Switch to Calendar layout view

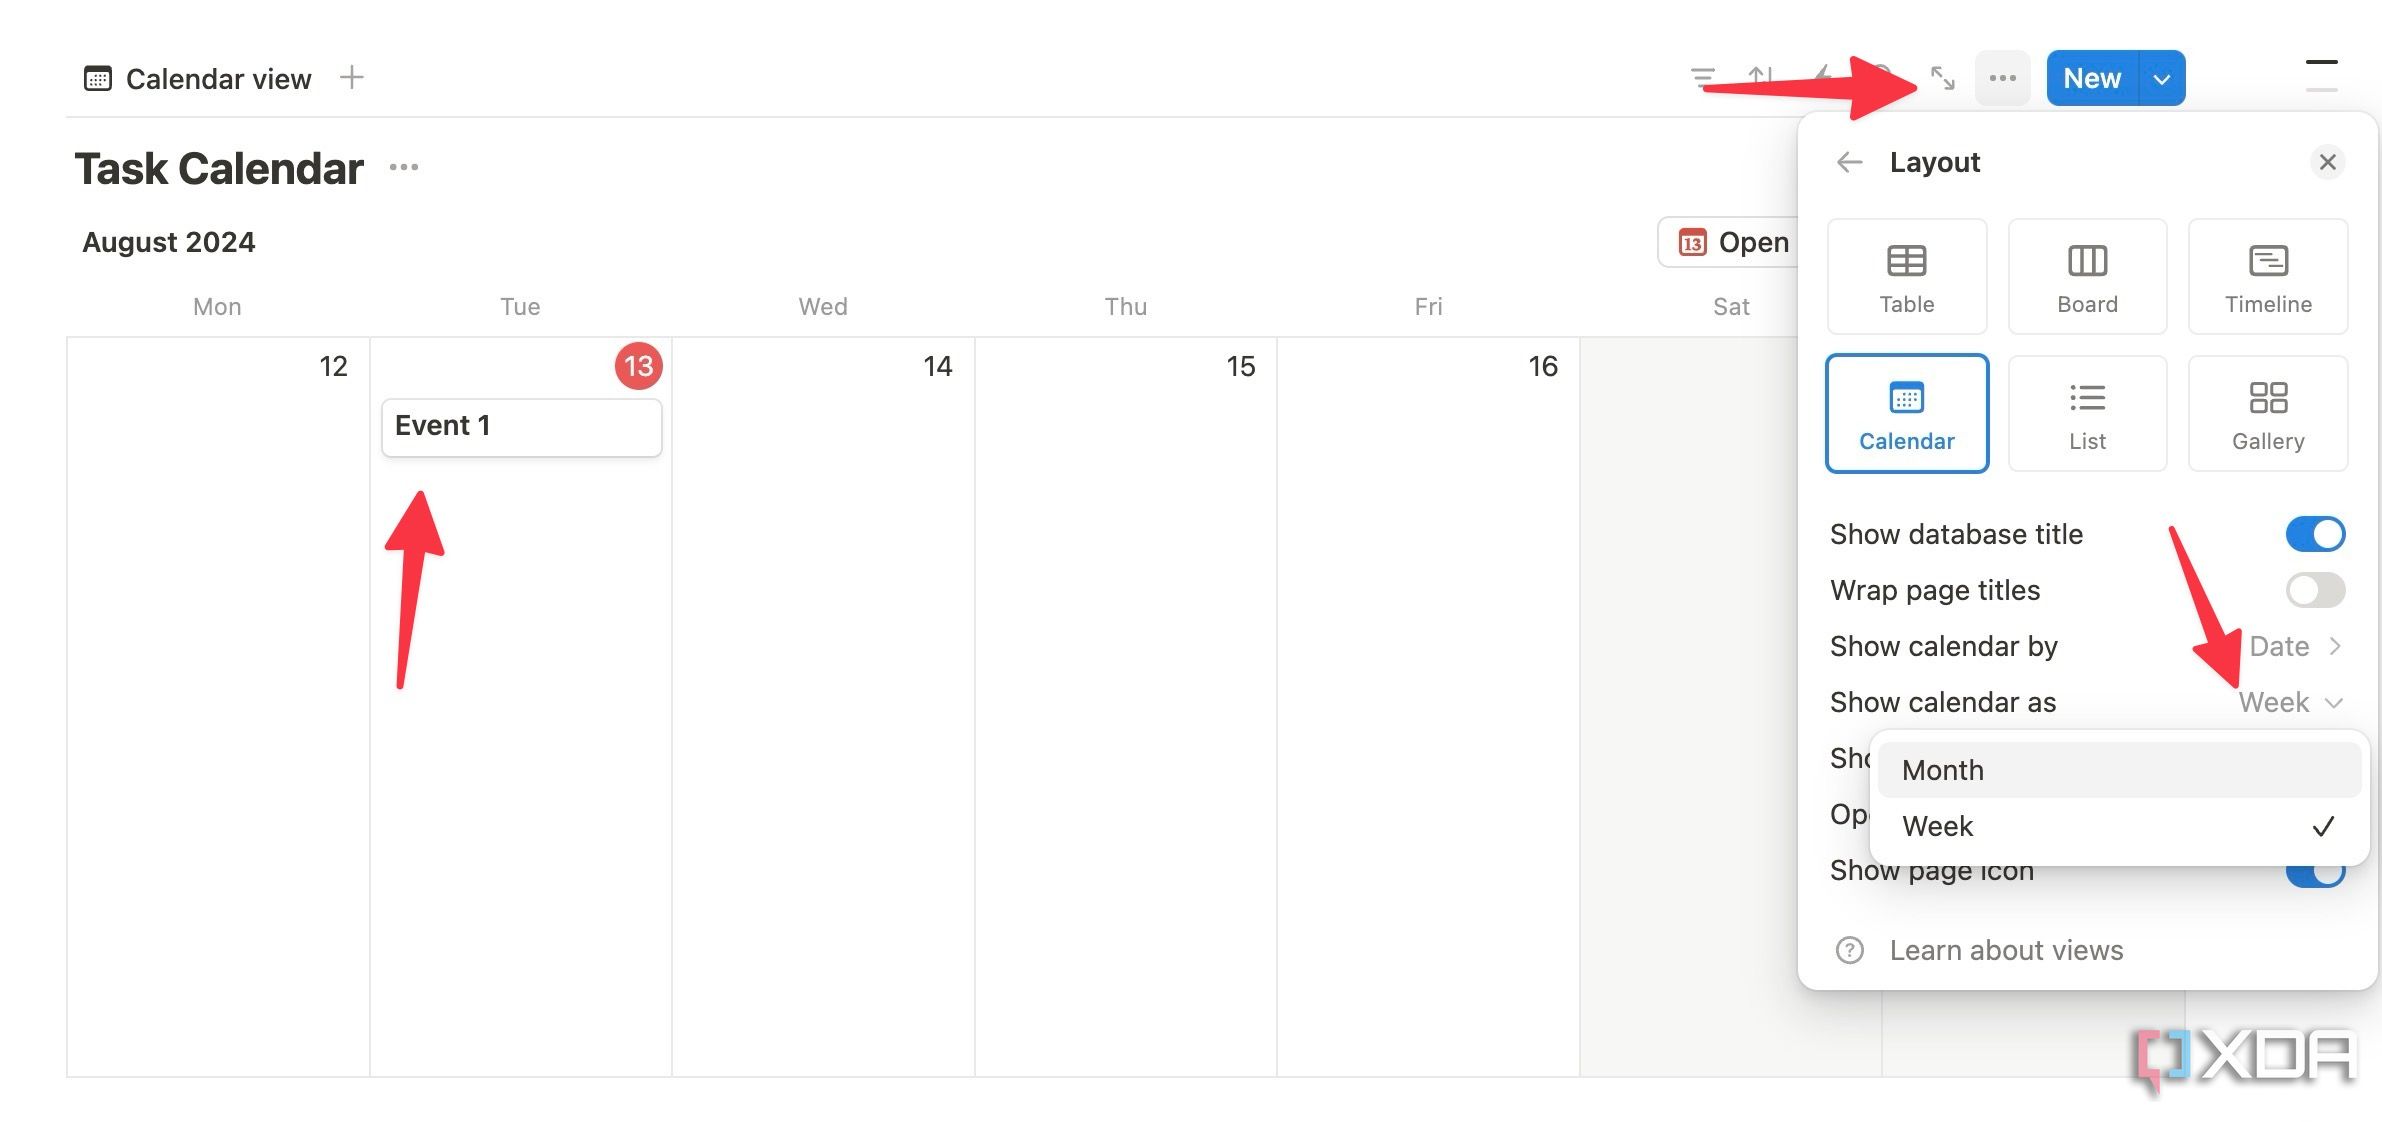click(x=1907, y=413)
